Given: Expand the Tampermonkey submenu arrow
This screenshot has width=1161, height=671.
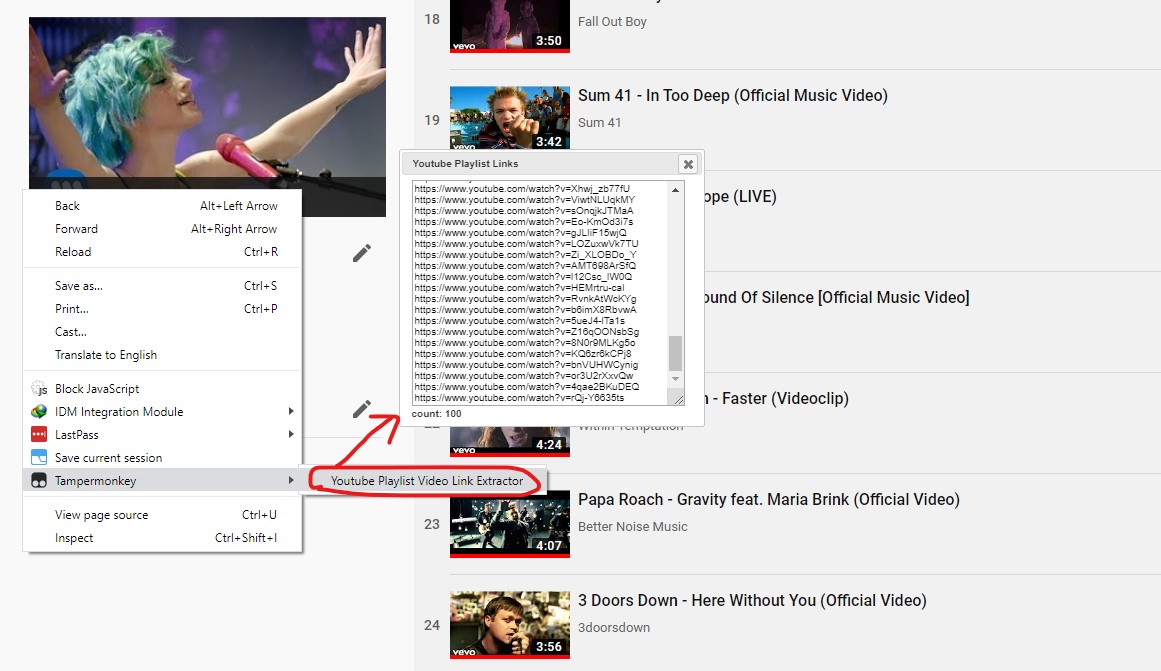Looking at the screenshot, I should [x=291, y=481].
